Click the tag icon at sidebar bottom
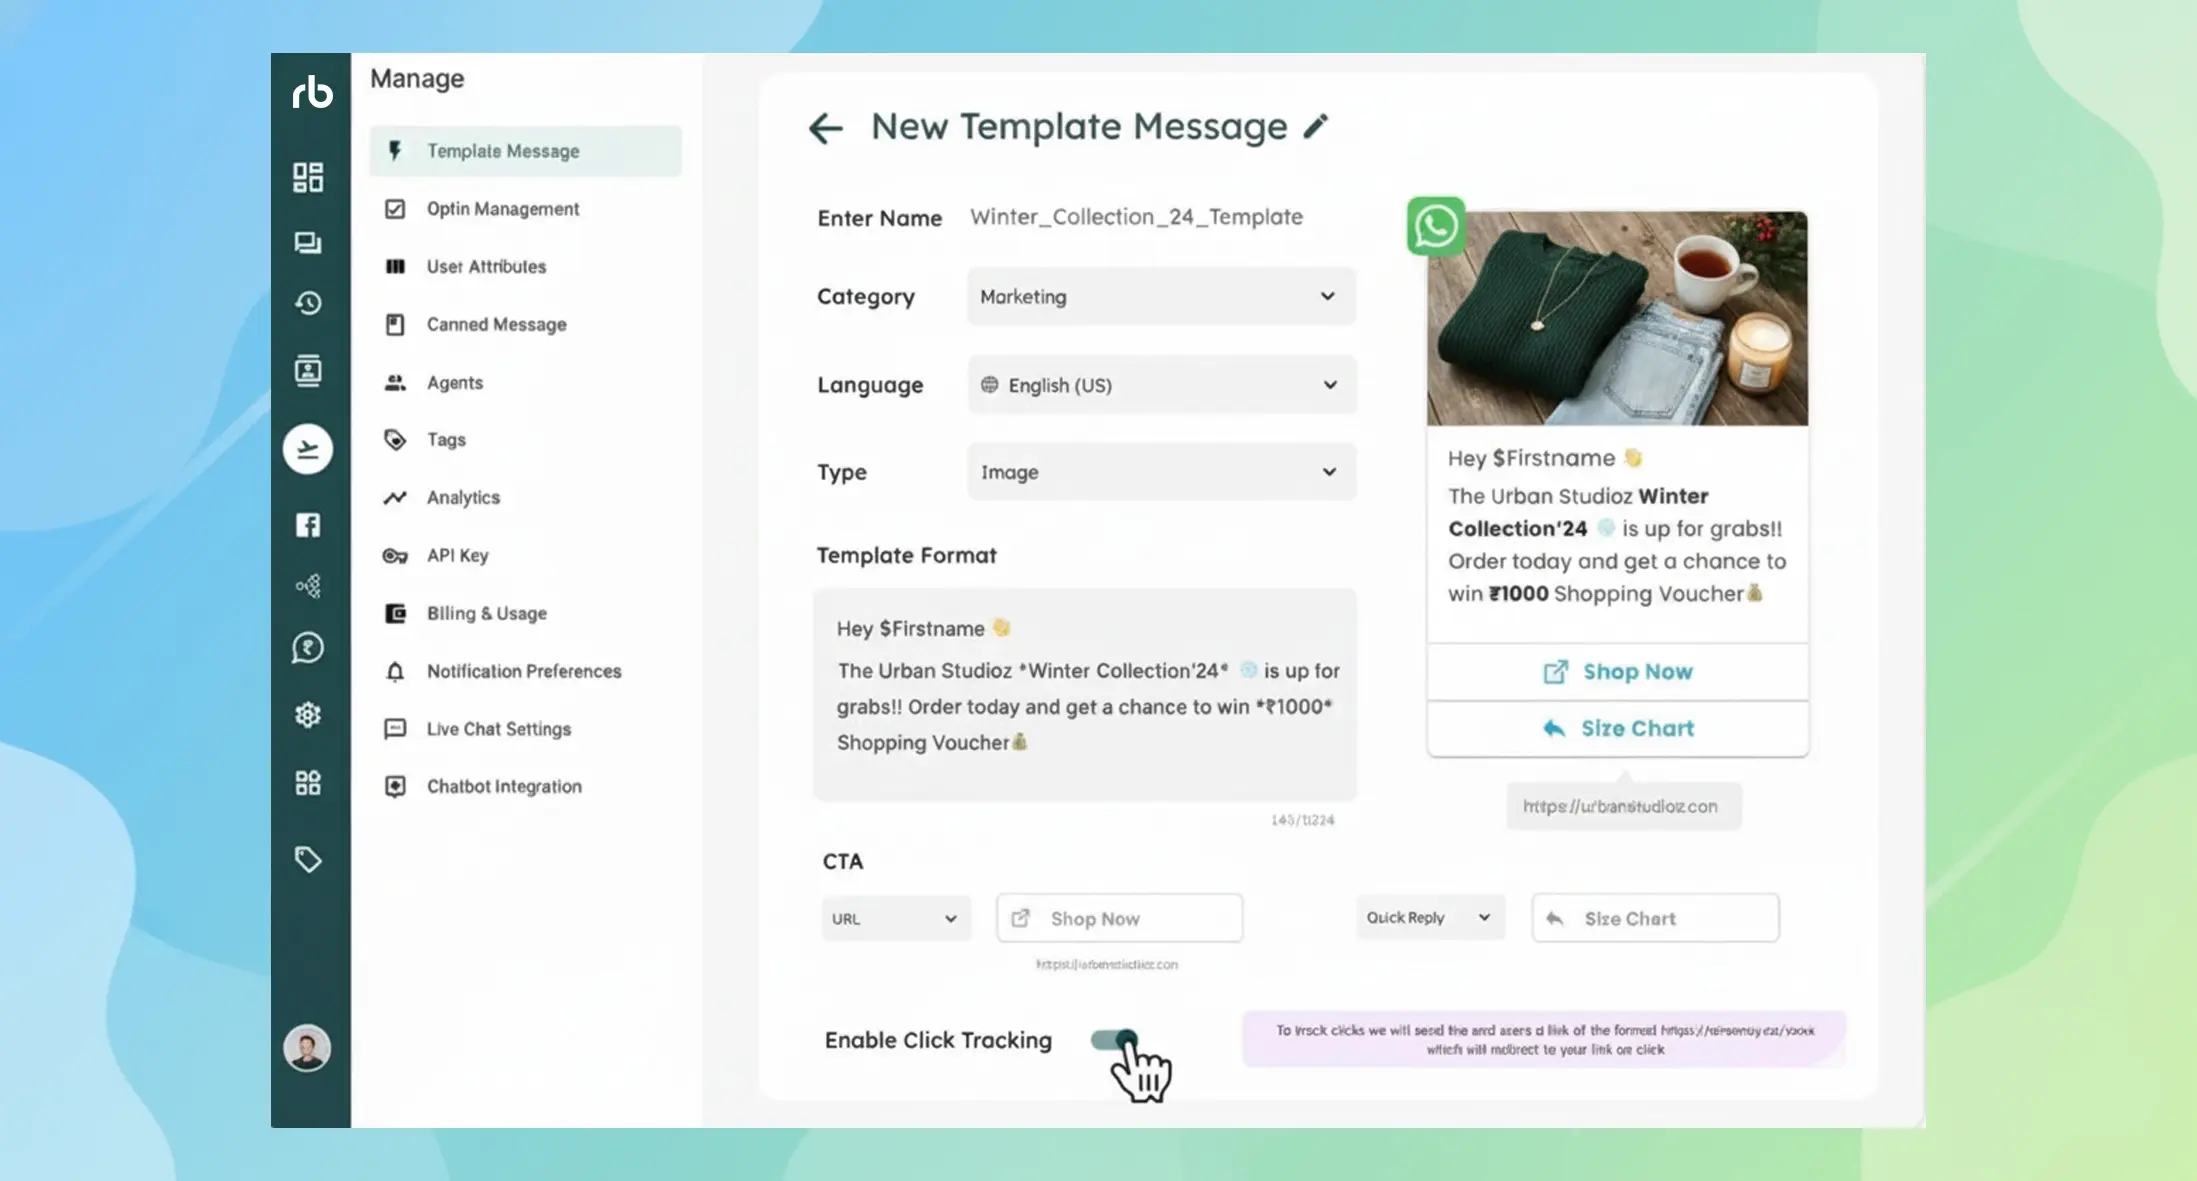Viewport: 2197px width, 1181px height. pyautogui.click(x=308, y=859)
